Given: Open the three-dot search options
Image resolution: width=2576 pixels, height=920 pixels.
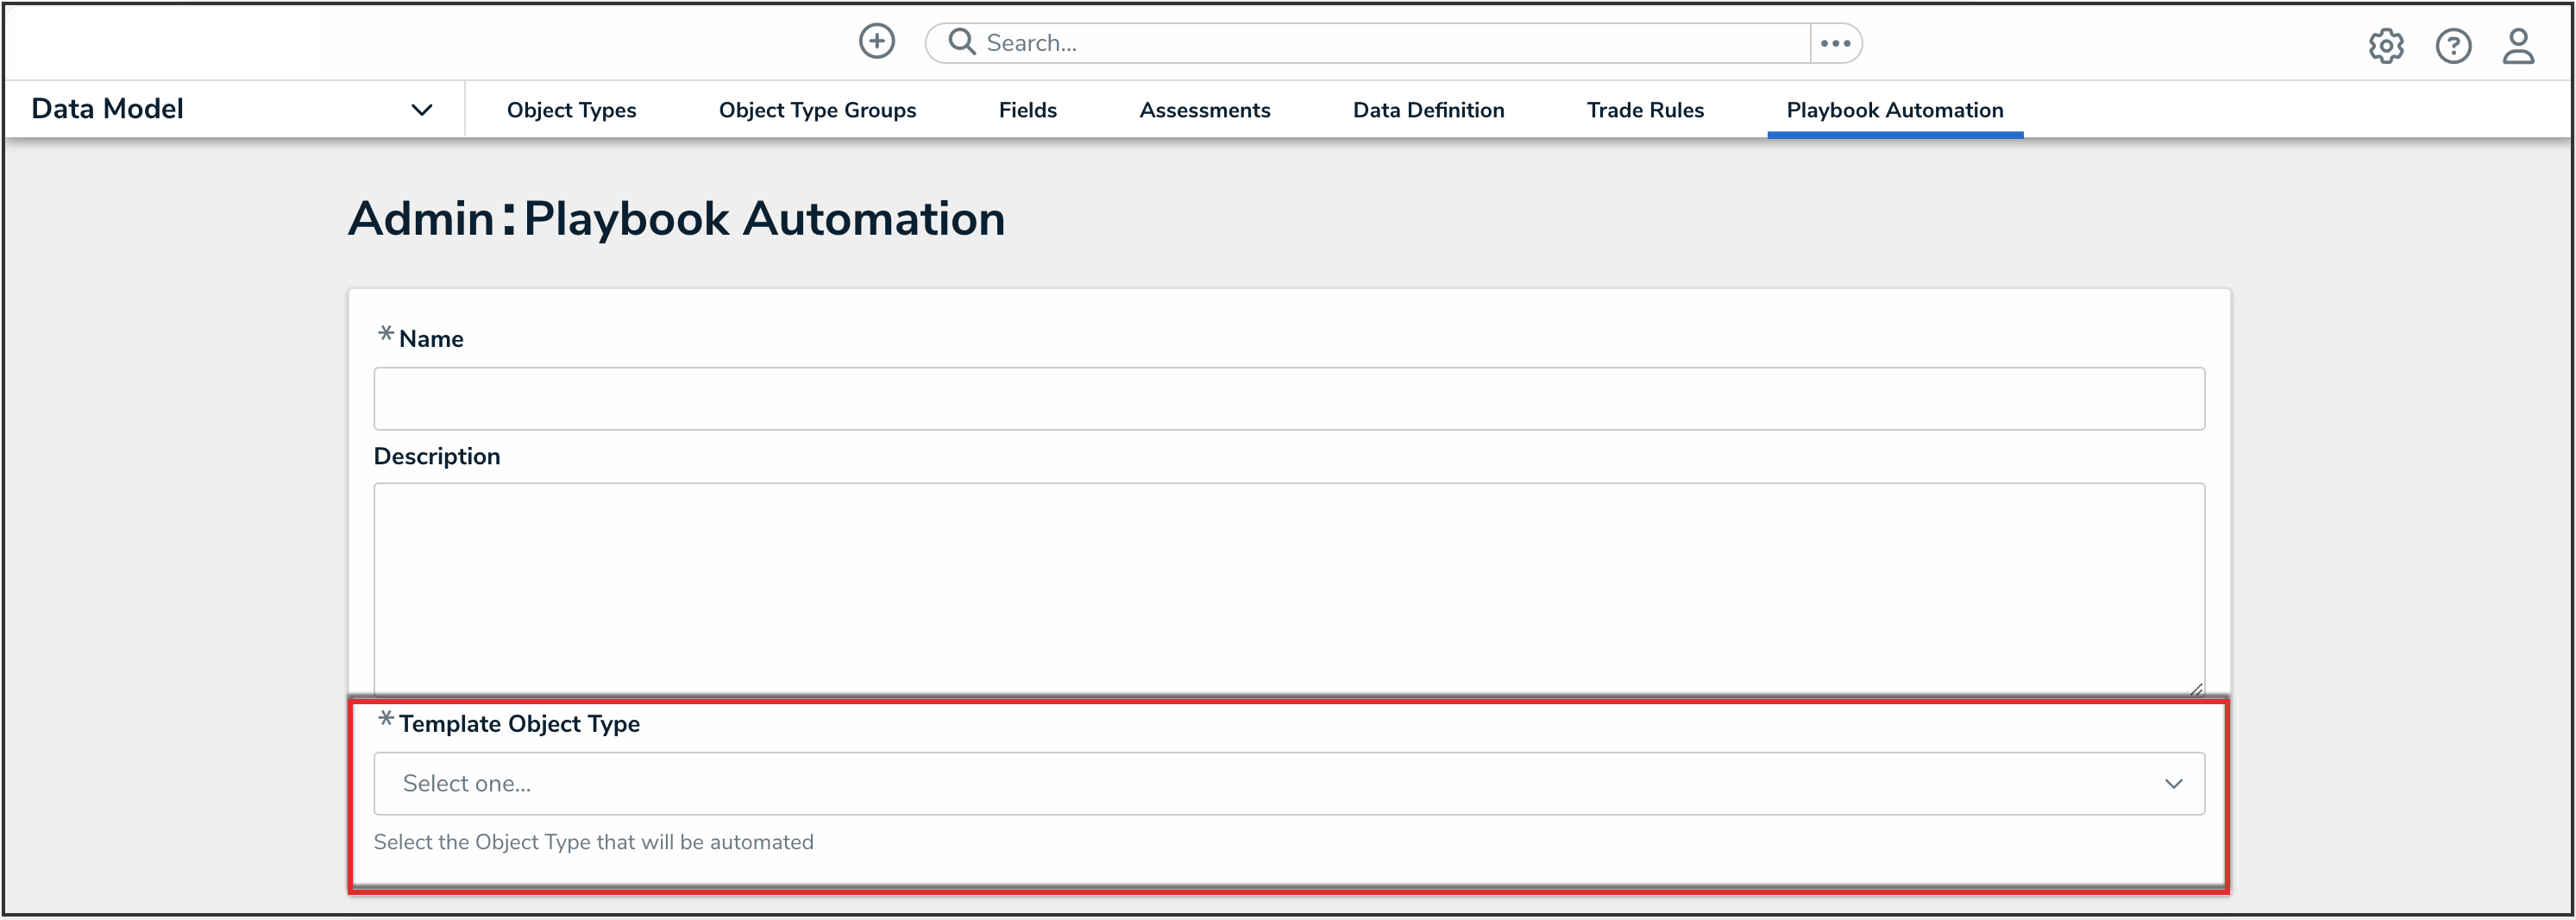Looking at the screenshot, I should coord(1836,43).
